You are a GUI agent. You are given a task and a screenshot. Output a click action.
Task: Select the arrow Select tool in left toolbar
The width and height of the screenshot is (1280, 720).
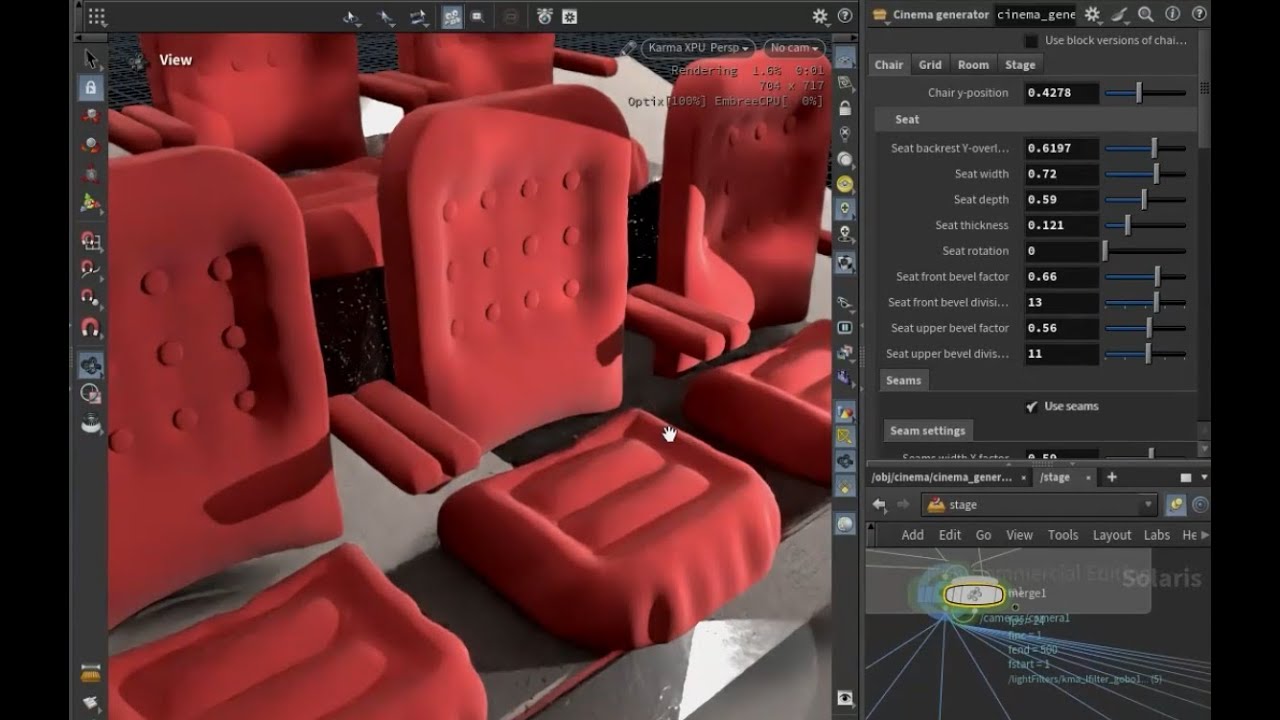[91, 59]
